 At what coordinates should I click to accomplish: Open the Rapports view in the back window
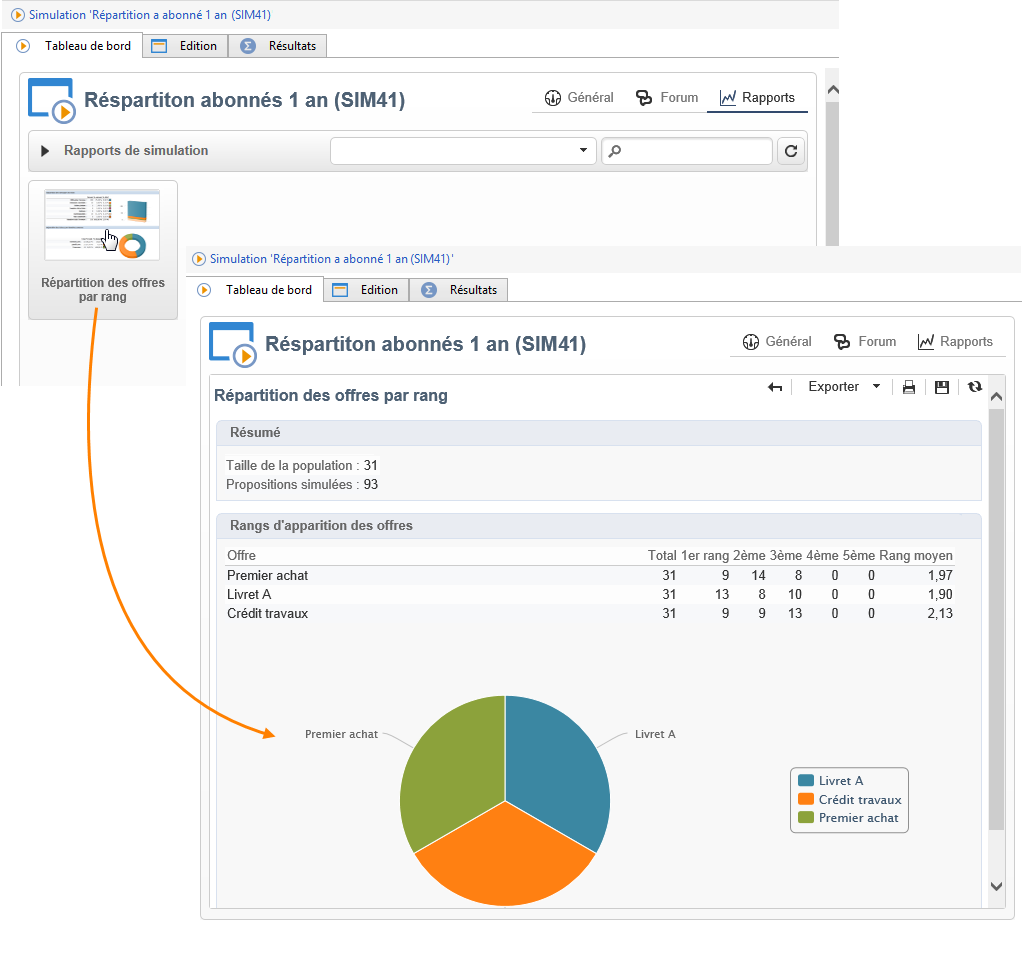(x=757, y=98)
